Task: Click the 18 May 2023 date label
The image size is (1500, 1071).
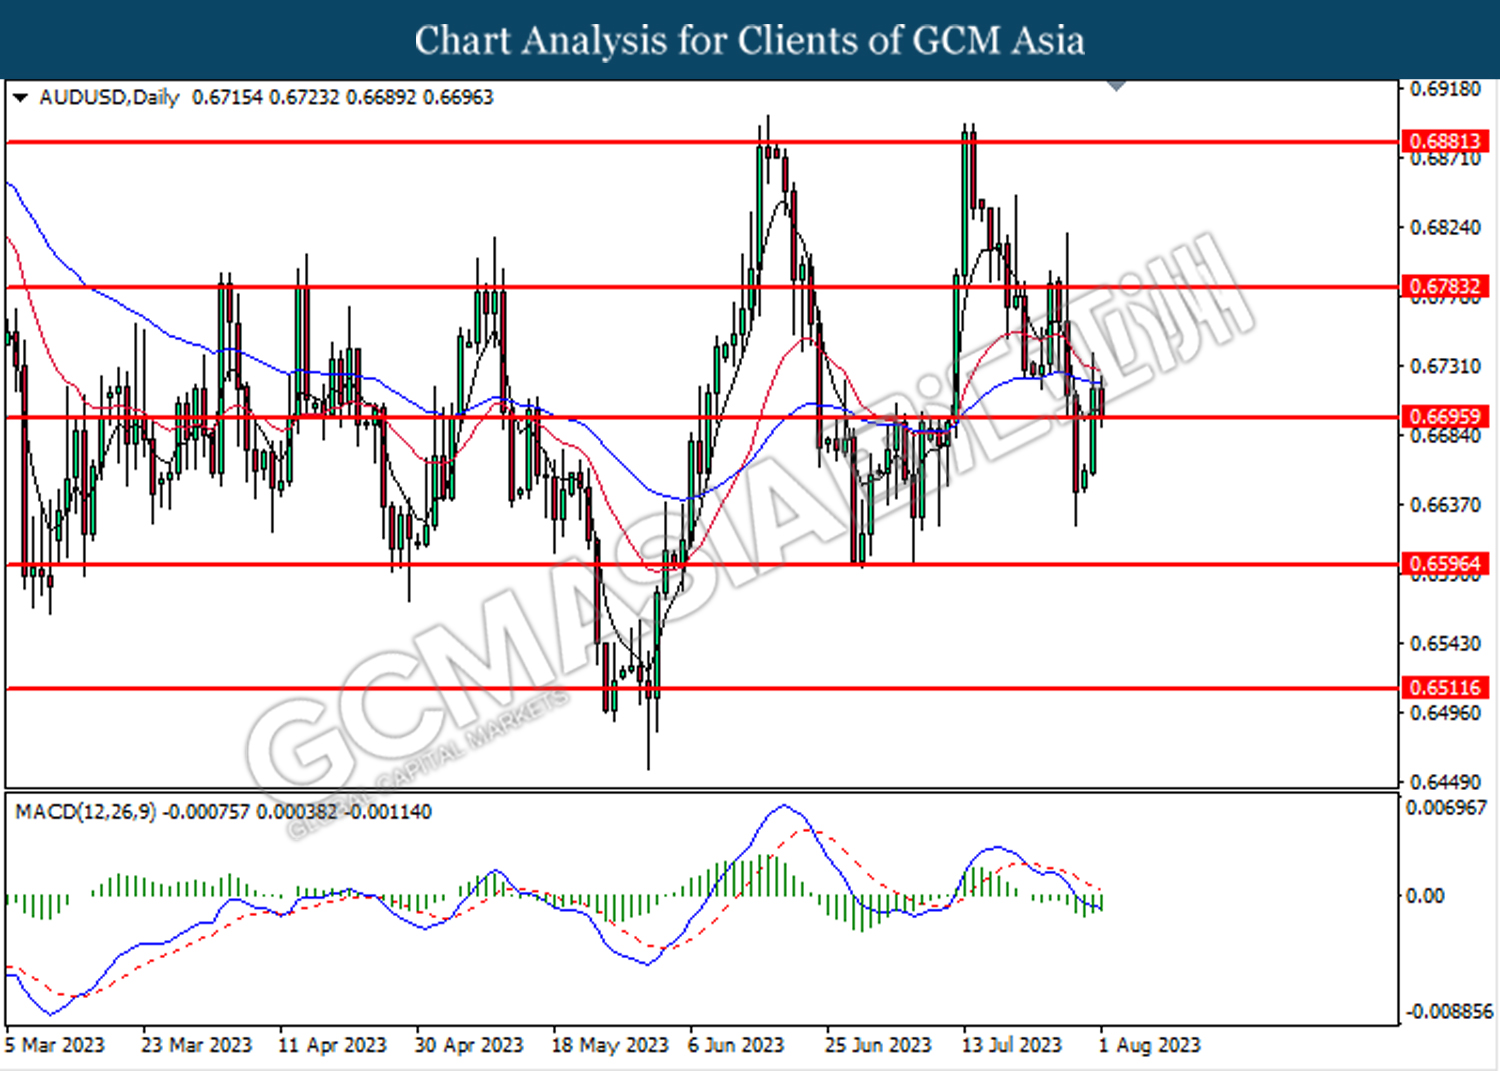Action: (610, 1045)
